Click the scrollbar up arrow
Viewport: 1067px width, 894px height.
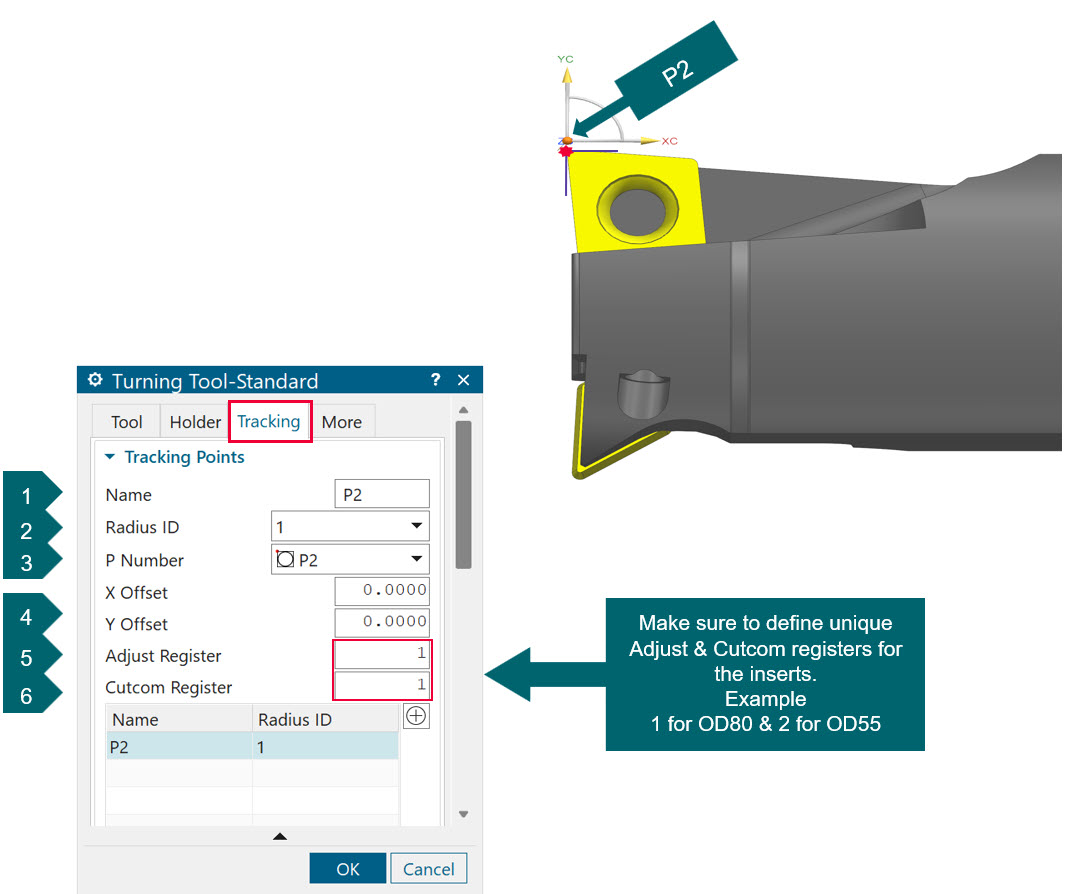click(463, 409)
